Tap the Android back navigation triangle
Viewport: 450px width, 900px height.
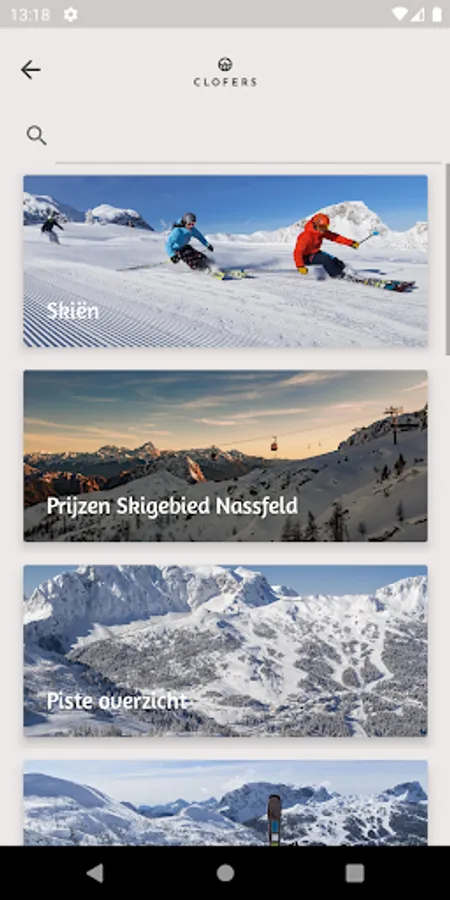(95, 873)
